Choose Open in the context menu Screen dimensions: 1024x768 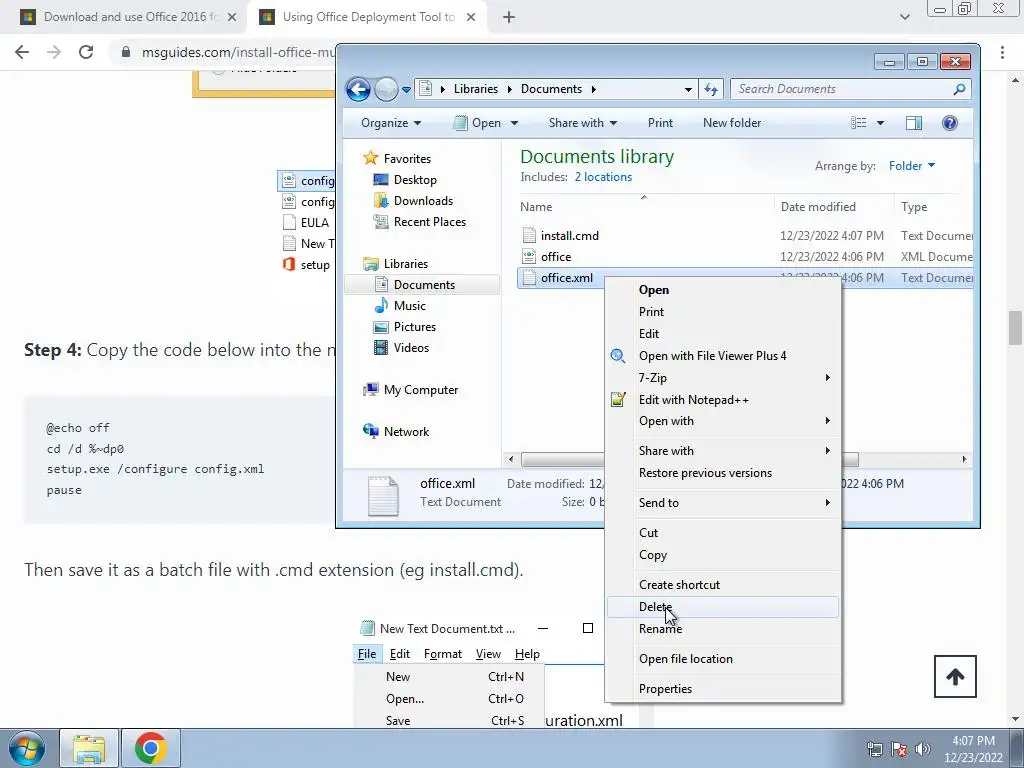723,290
